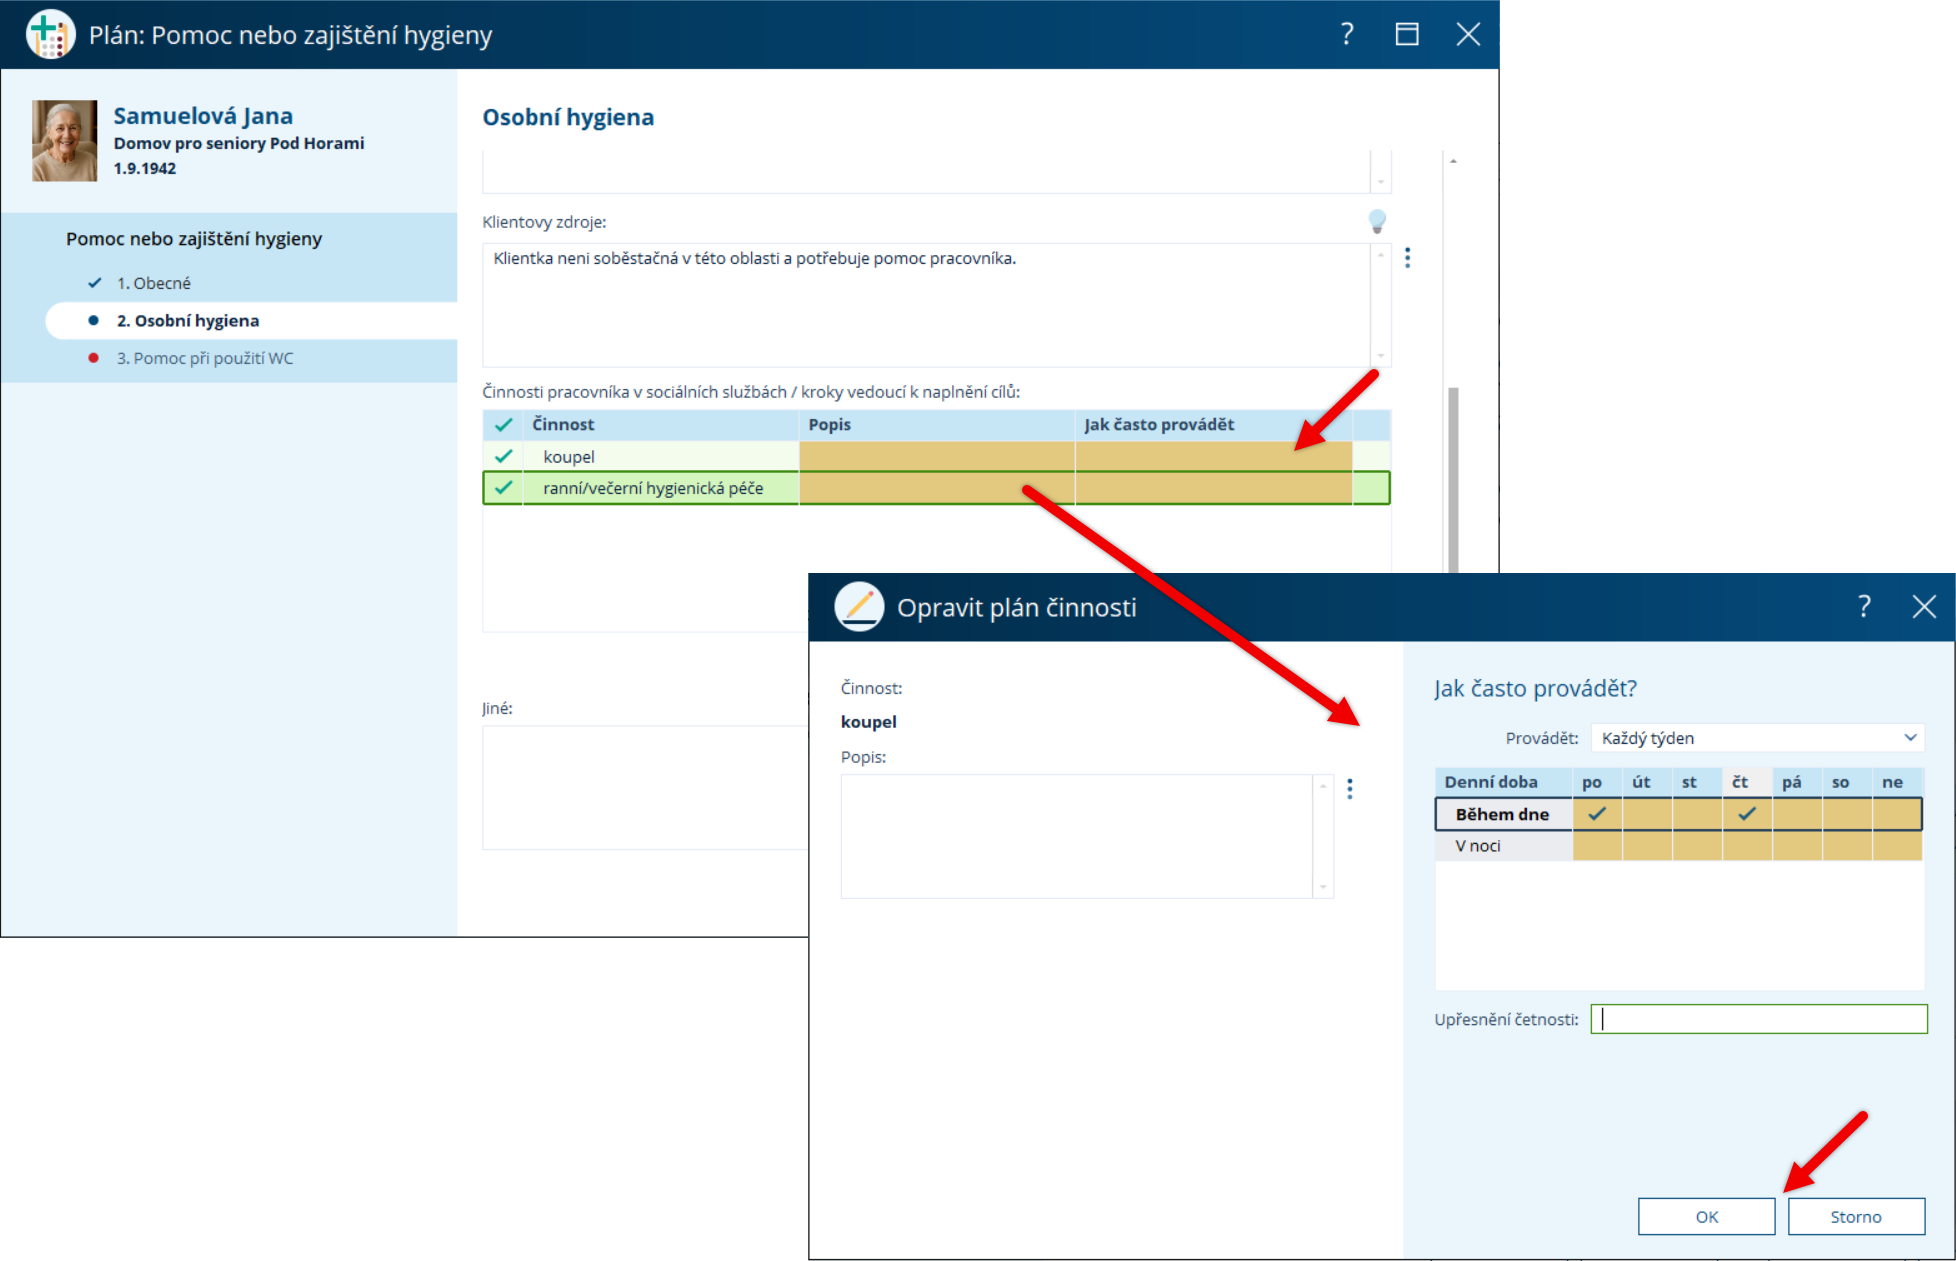The height and width of the screenshot is (1261, 1956).
Task: Toggle Během dne on Monday (po)
Action: pos(1596,814)
